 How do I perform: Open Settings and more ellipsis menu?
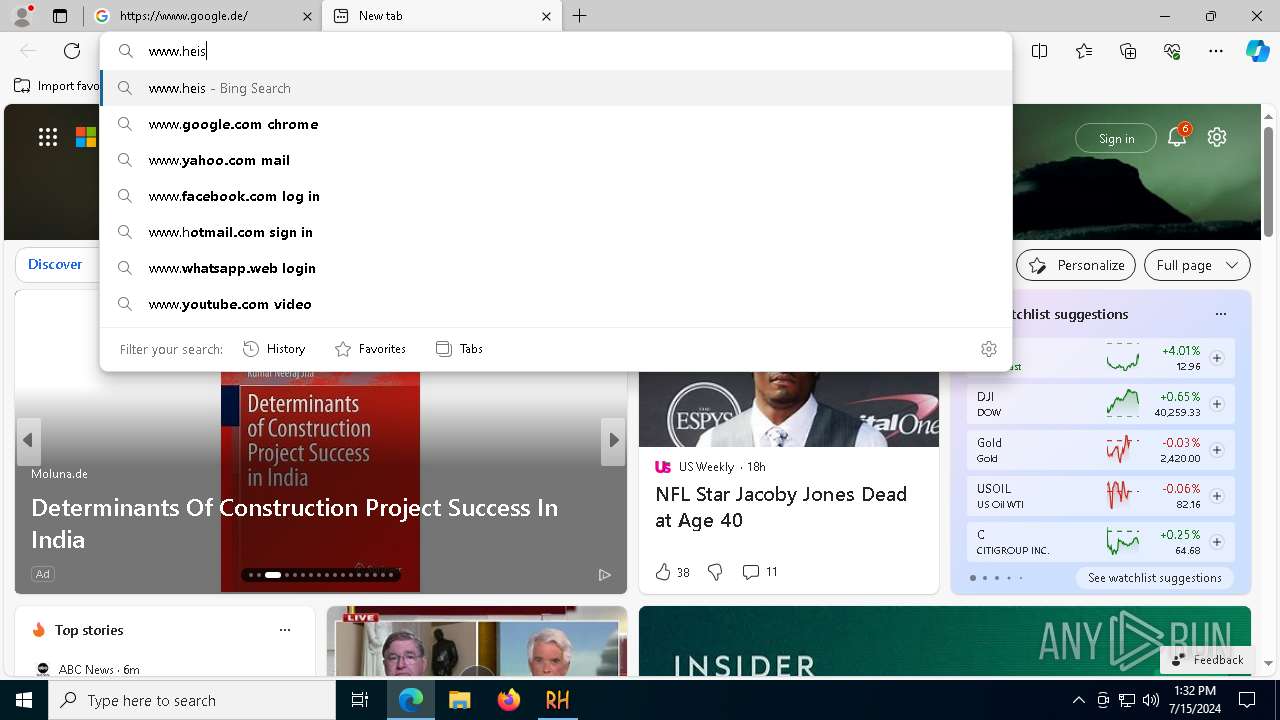(1216, 51)
